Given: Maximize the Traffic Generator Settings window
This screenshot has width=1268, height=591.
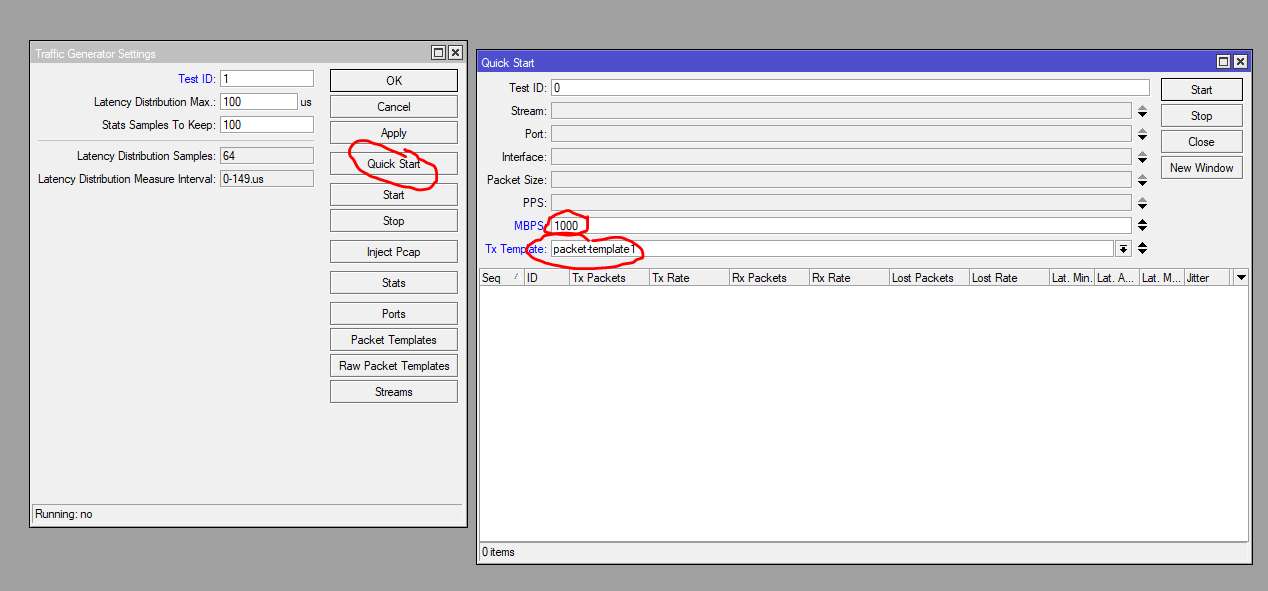Looking at the screenshot, I should click(x=438, y=53).
